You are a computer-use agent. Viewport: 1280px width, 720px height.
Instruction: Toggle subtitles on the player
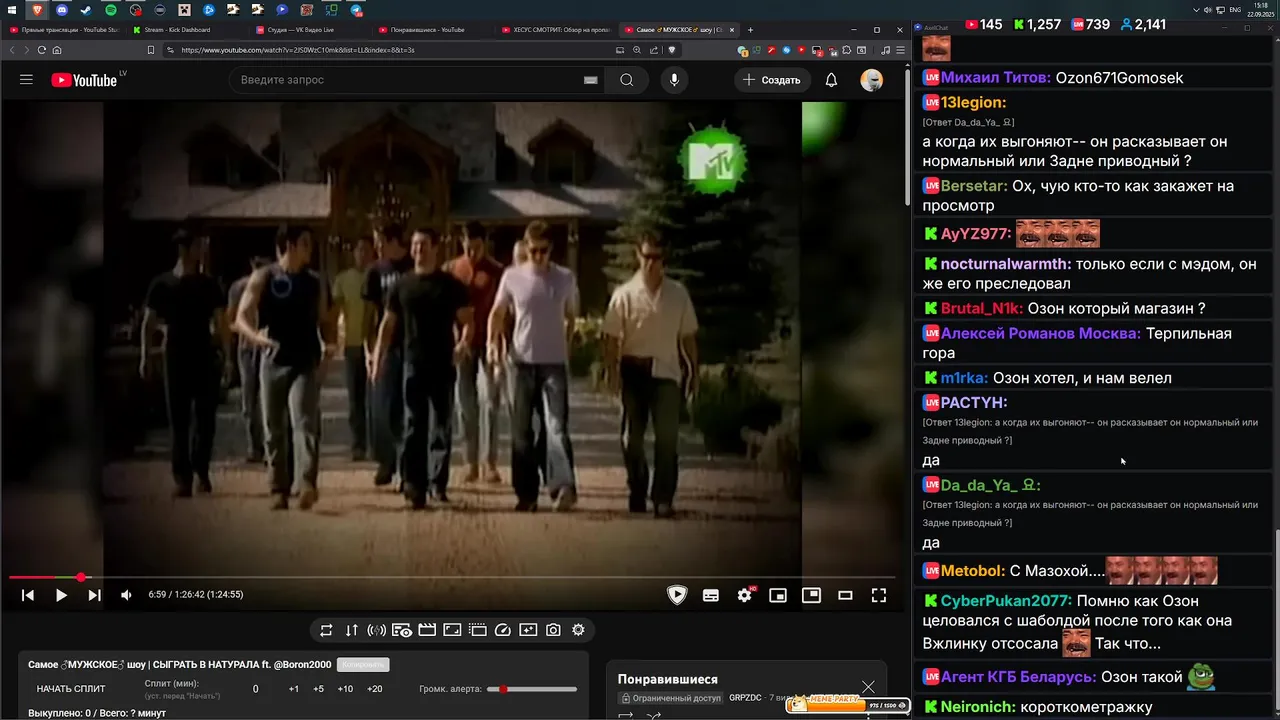pyautogui.click(x=711, y=595)
